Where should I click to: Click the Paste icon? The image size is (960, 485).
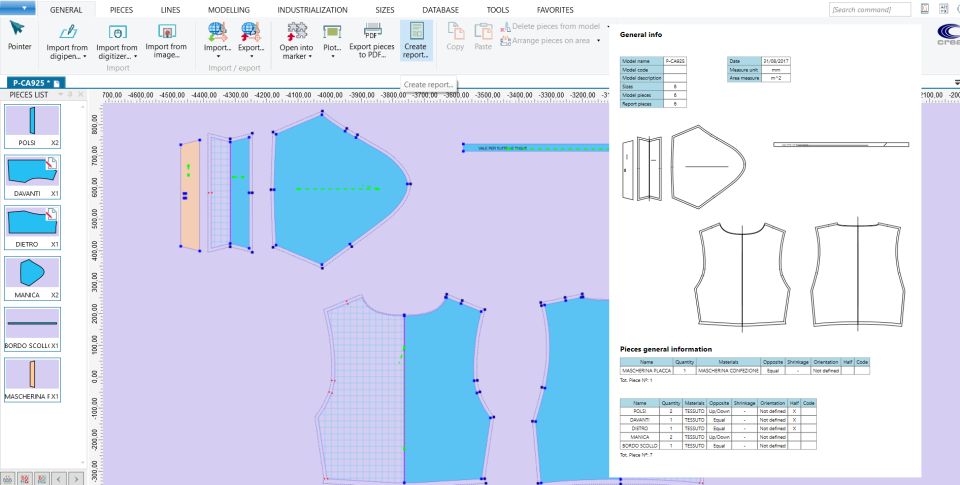pos(483,31)
